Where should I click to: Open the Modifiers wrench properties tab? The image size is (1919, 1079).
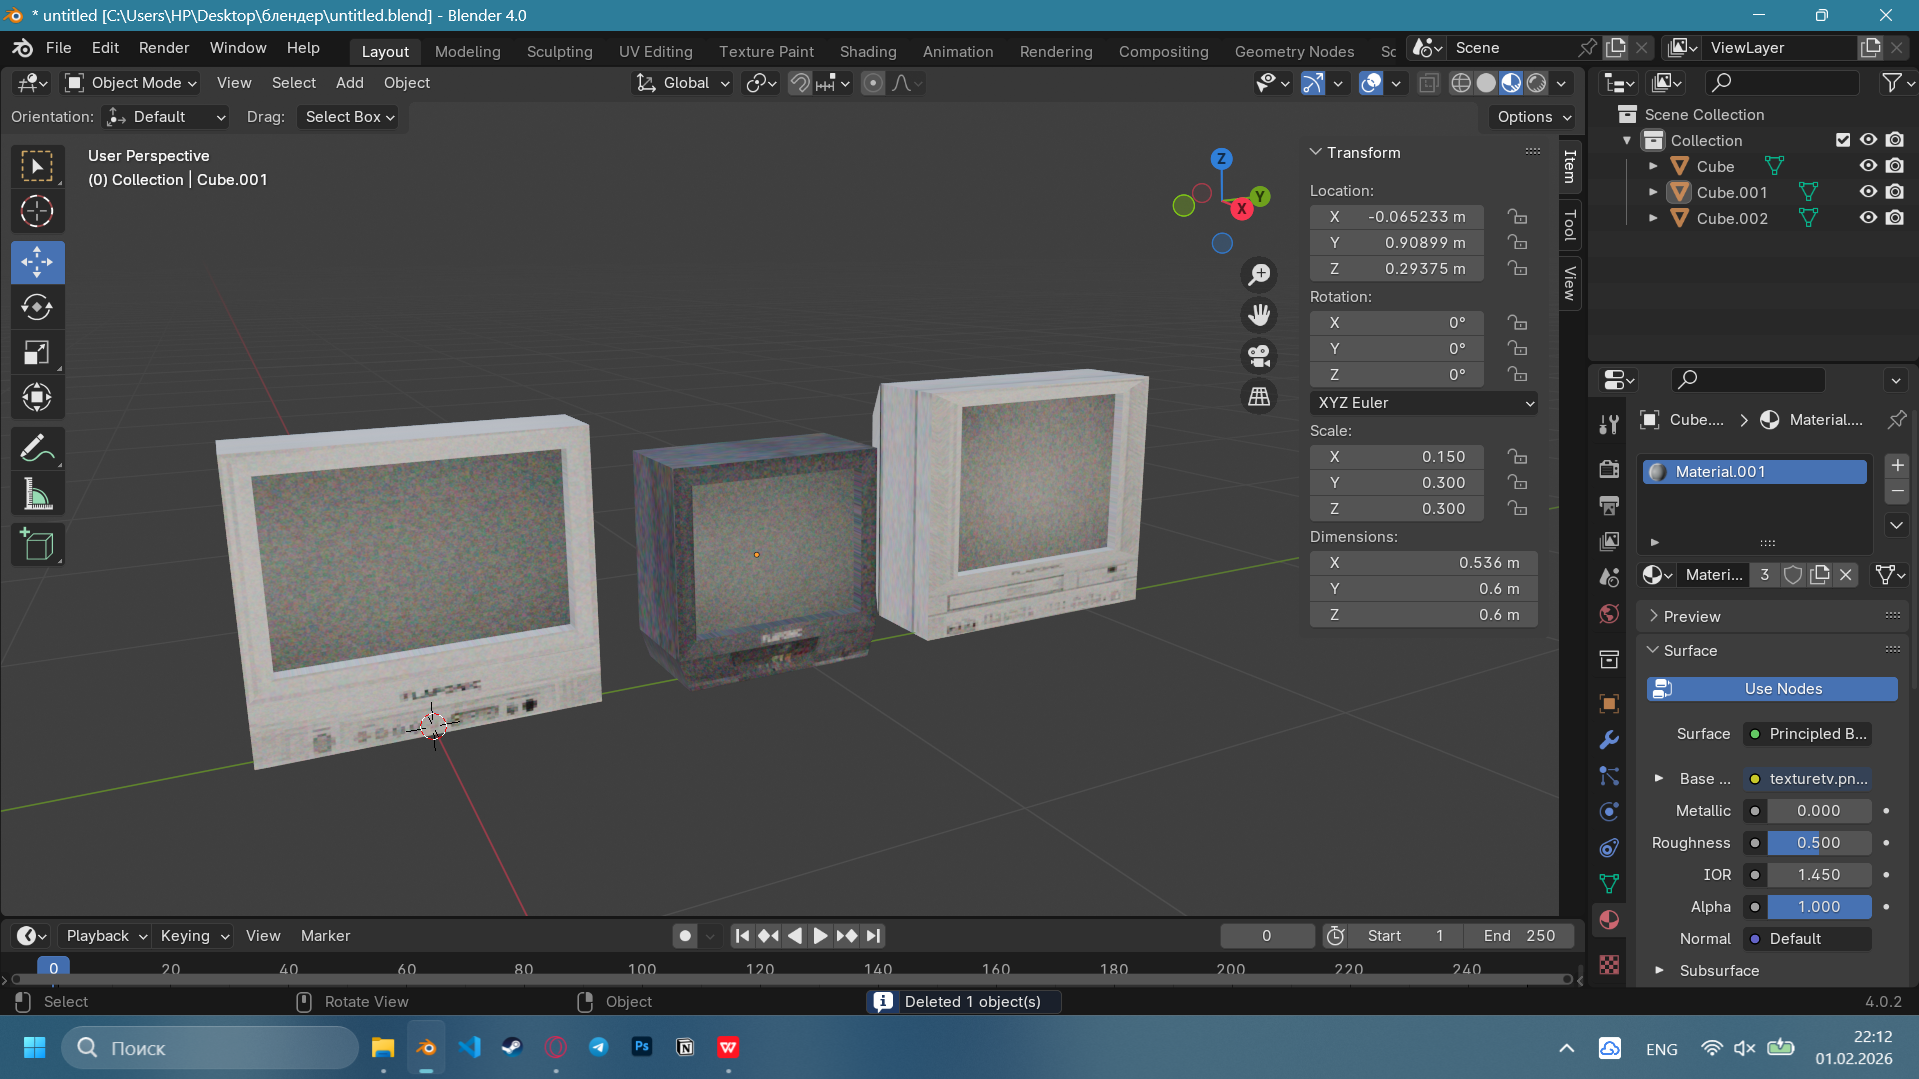1609,740
